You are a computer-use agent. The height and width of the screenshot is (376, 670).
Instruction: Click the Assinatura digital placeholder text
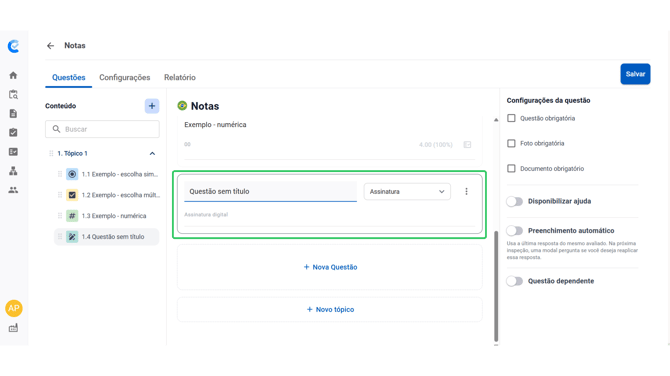(206, 214)
